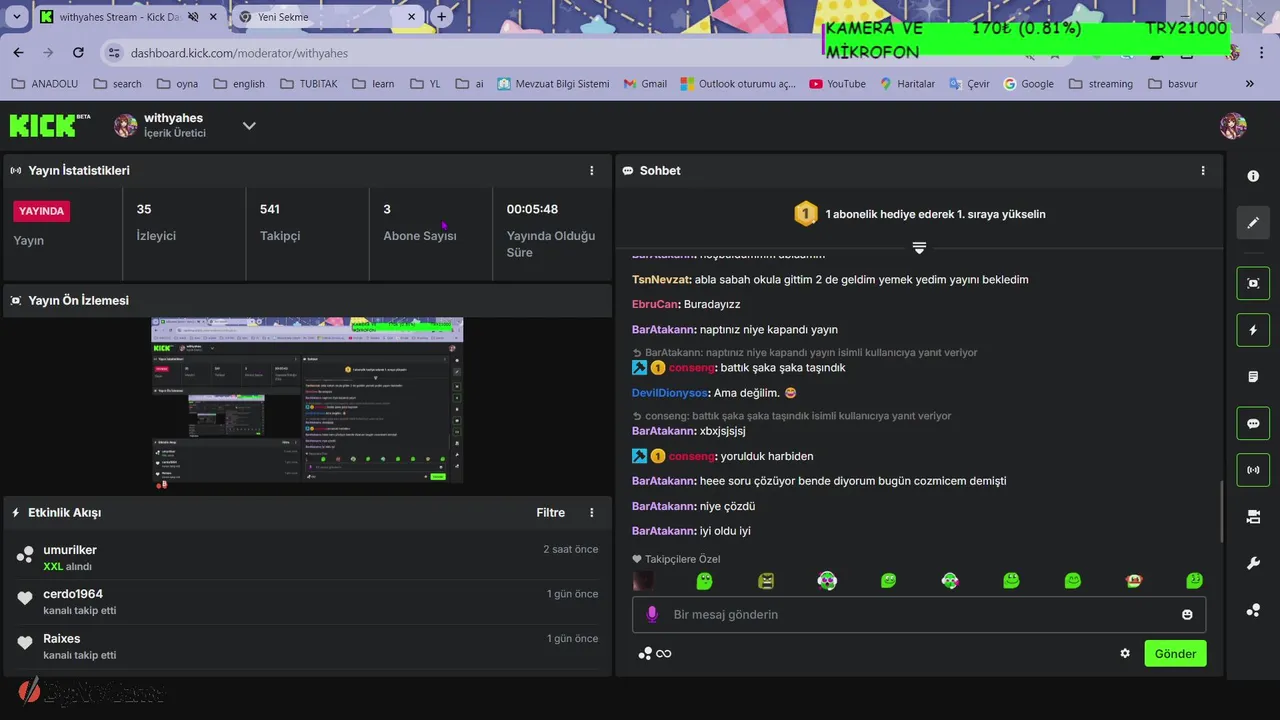Open chat settings gear icon
The height and width of the screenshot is (720, 1280).
click(1125, 653)
